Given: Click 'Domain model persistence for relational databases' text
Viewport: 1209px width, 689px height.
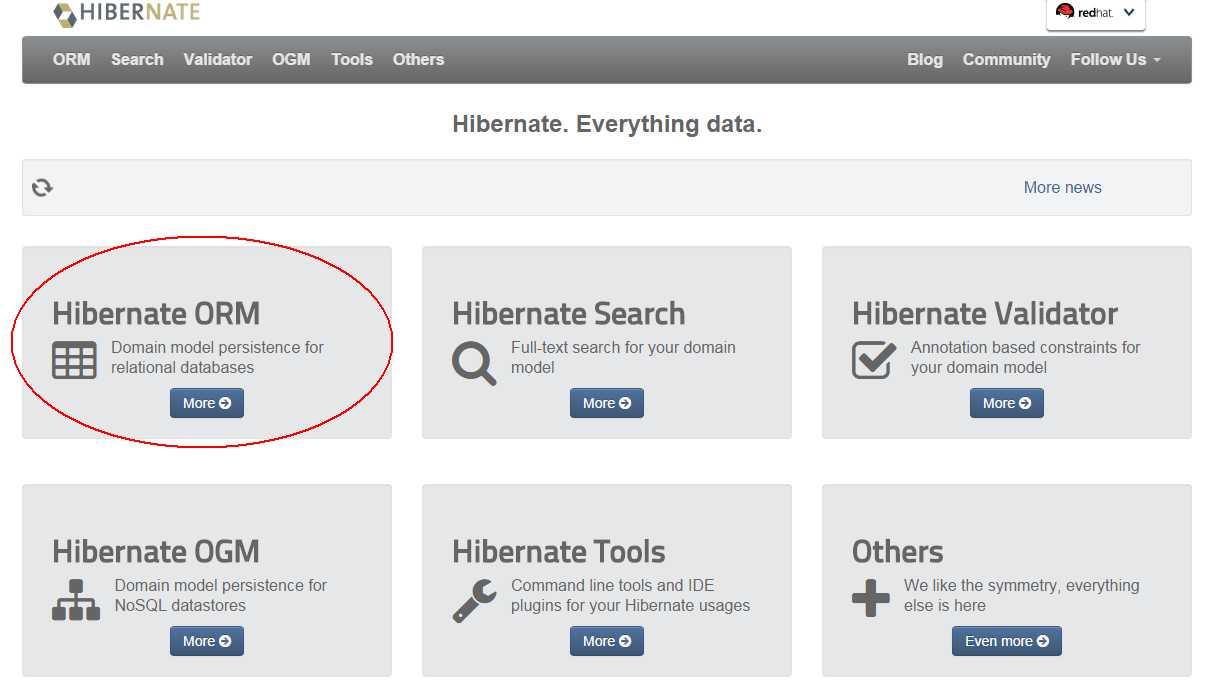Looking at the screenshot, I should click(217, 357).
